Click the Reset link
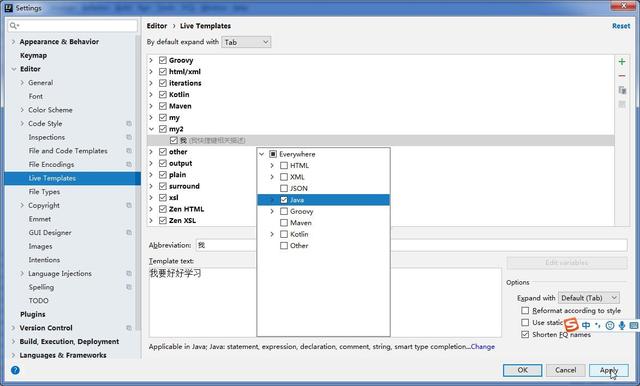Viewport: 640px width, 386px height. pyautogui.click(x=621, y=26)
